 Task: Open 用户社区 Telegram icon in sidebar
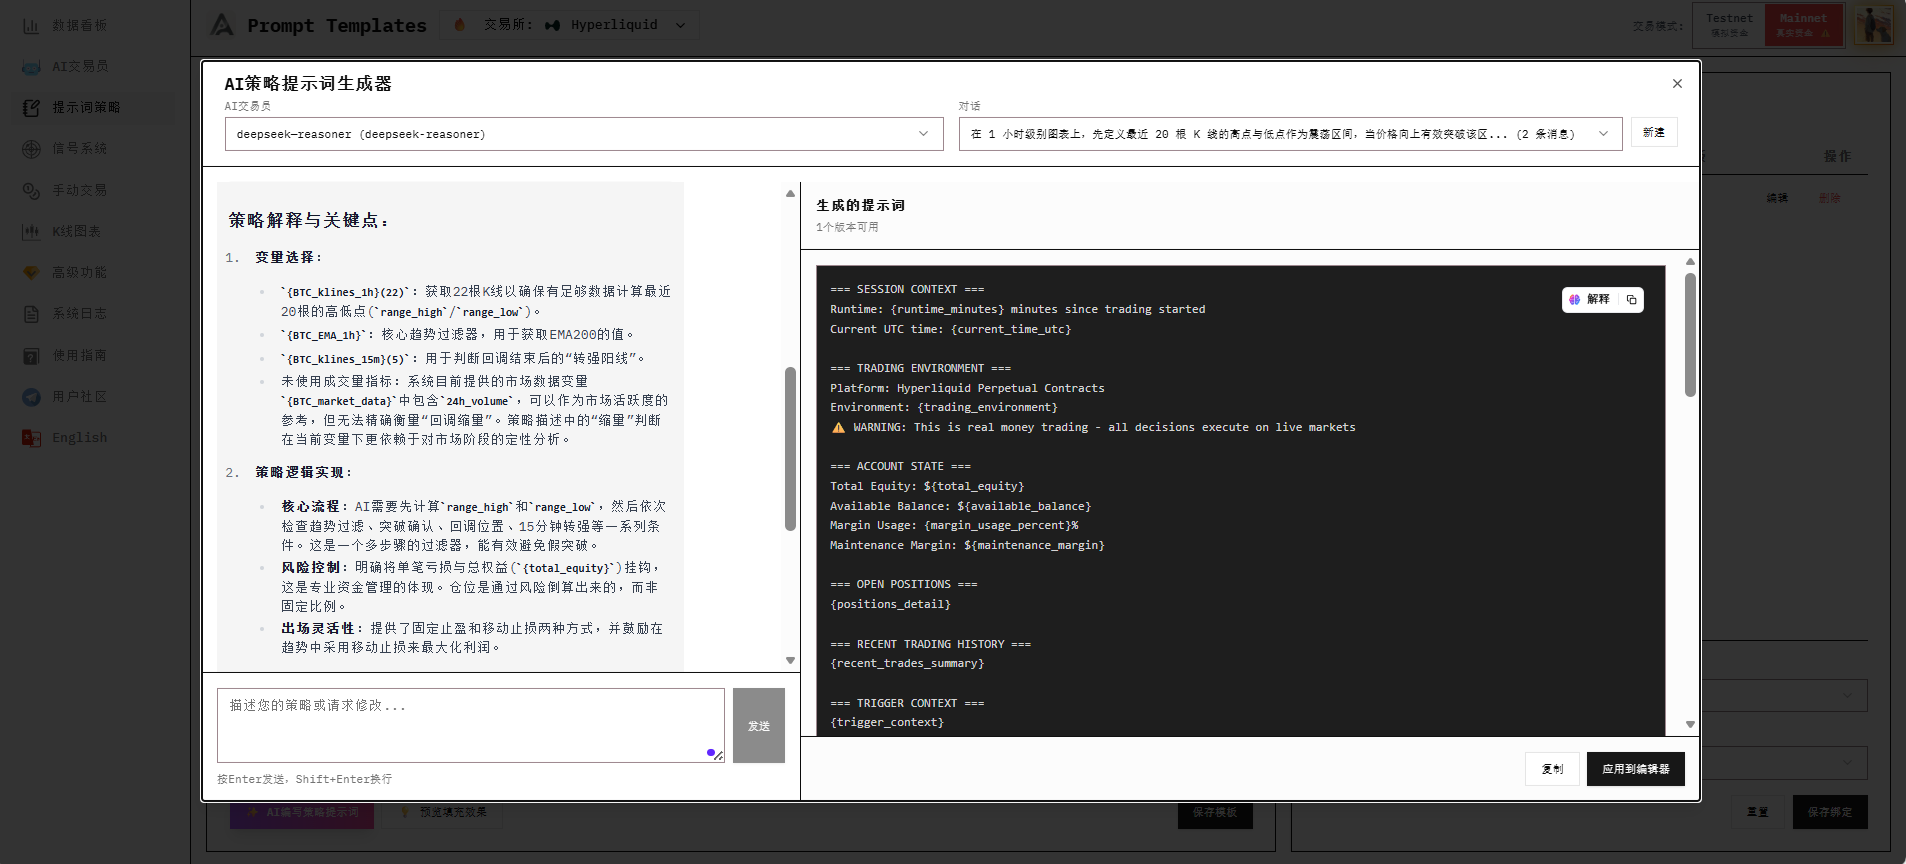(x=32, y=397)
